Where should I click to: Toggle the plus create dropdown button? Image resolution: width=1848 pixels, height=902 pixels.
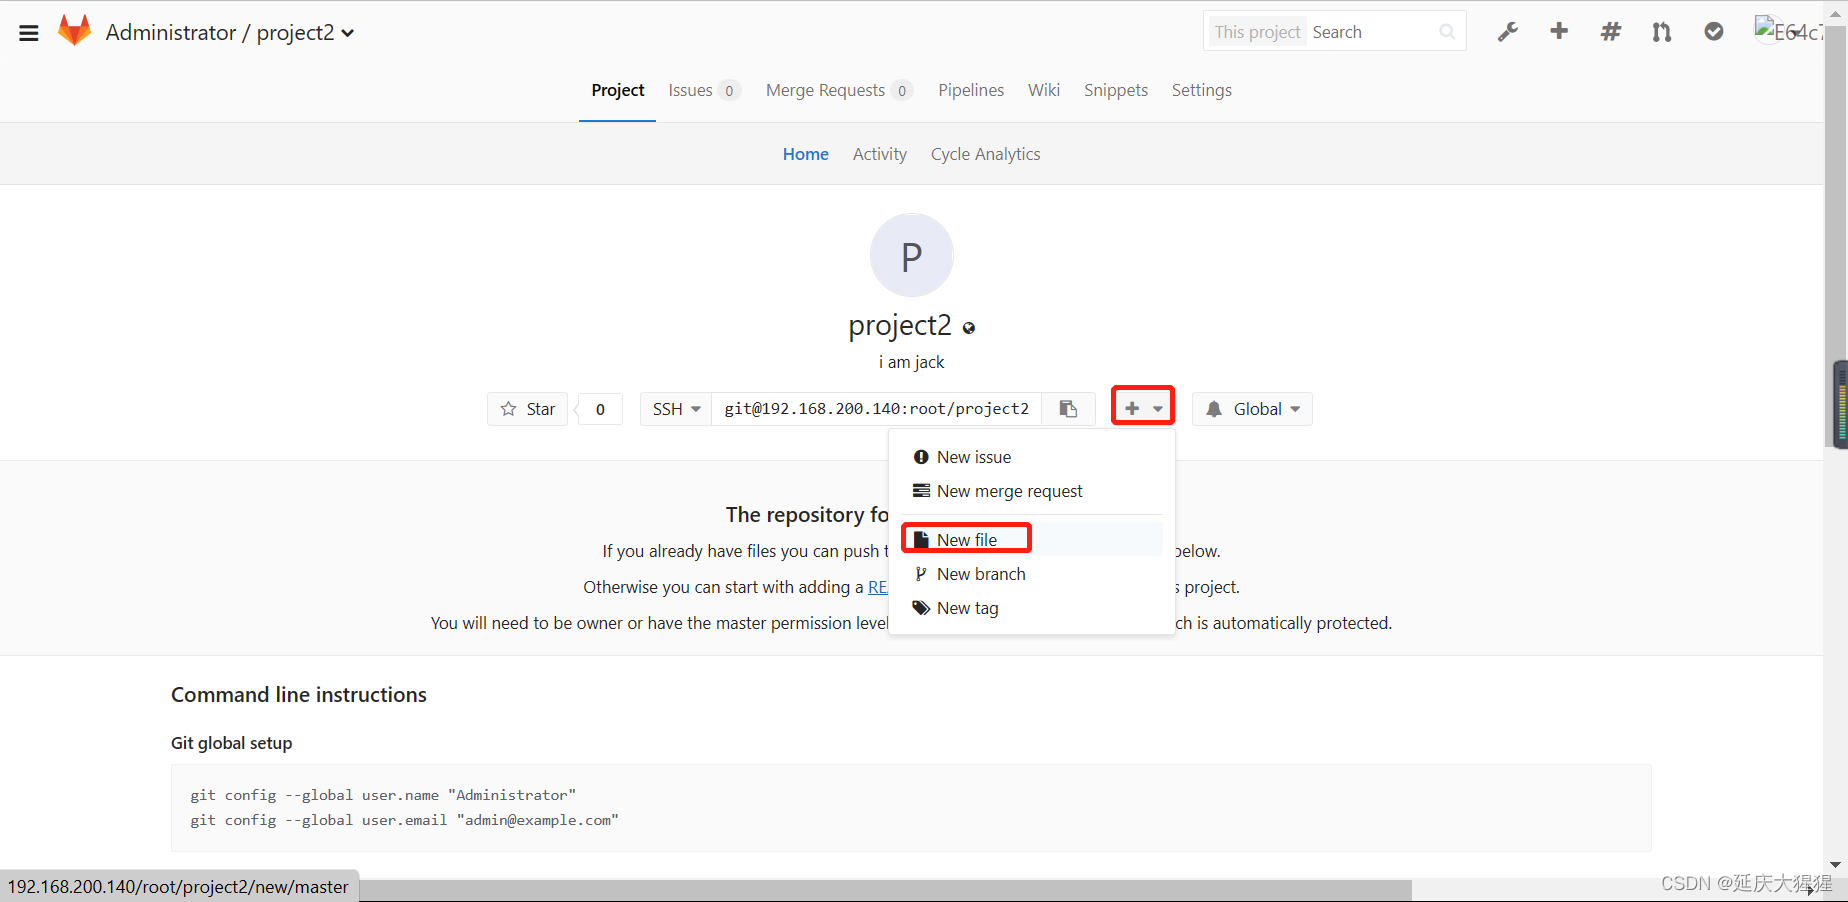1143,409
